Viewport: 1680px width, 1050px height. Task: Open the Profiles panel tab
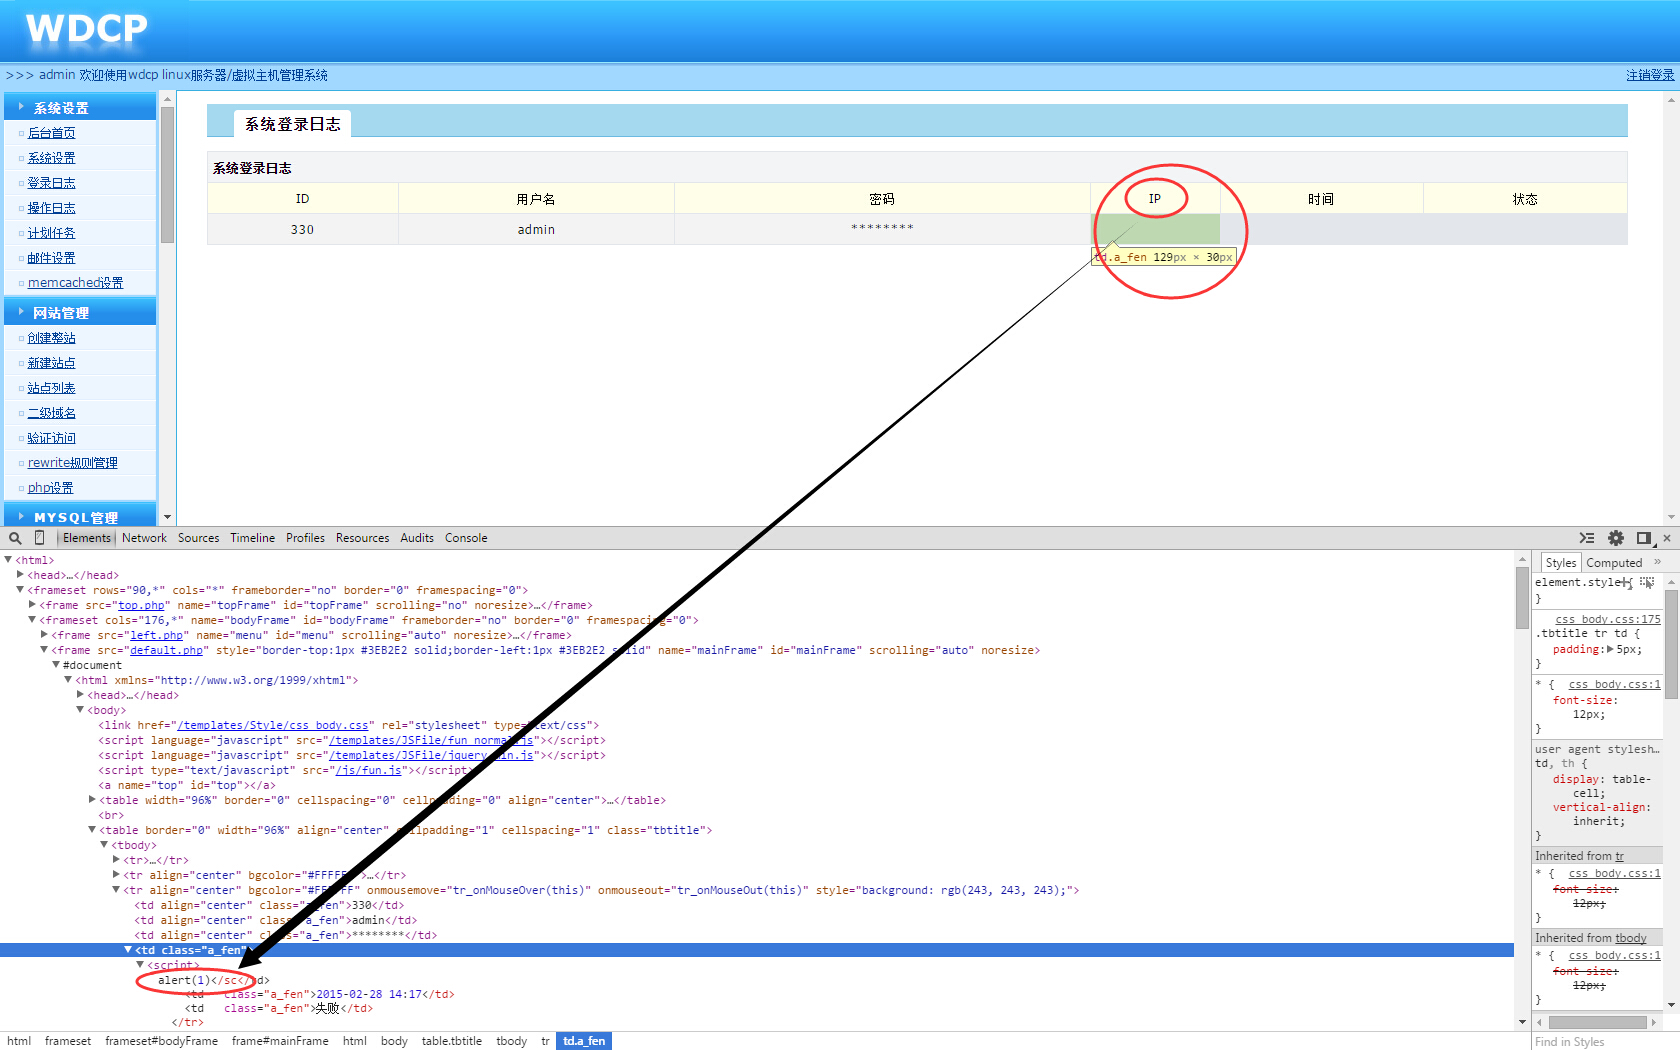pyautogui.click(x=305, y=538)
